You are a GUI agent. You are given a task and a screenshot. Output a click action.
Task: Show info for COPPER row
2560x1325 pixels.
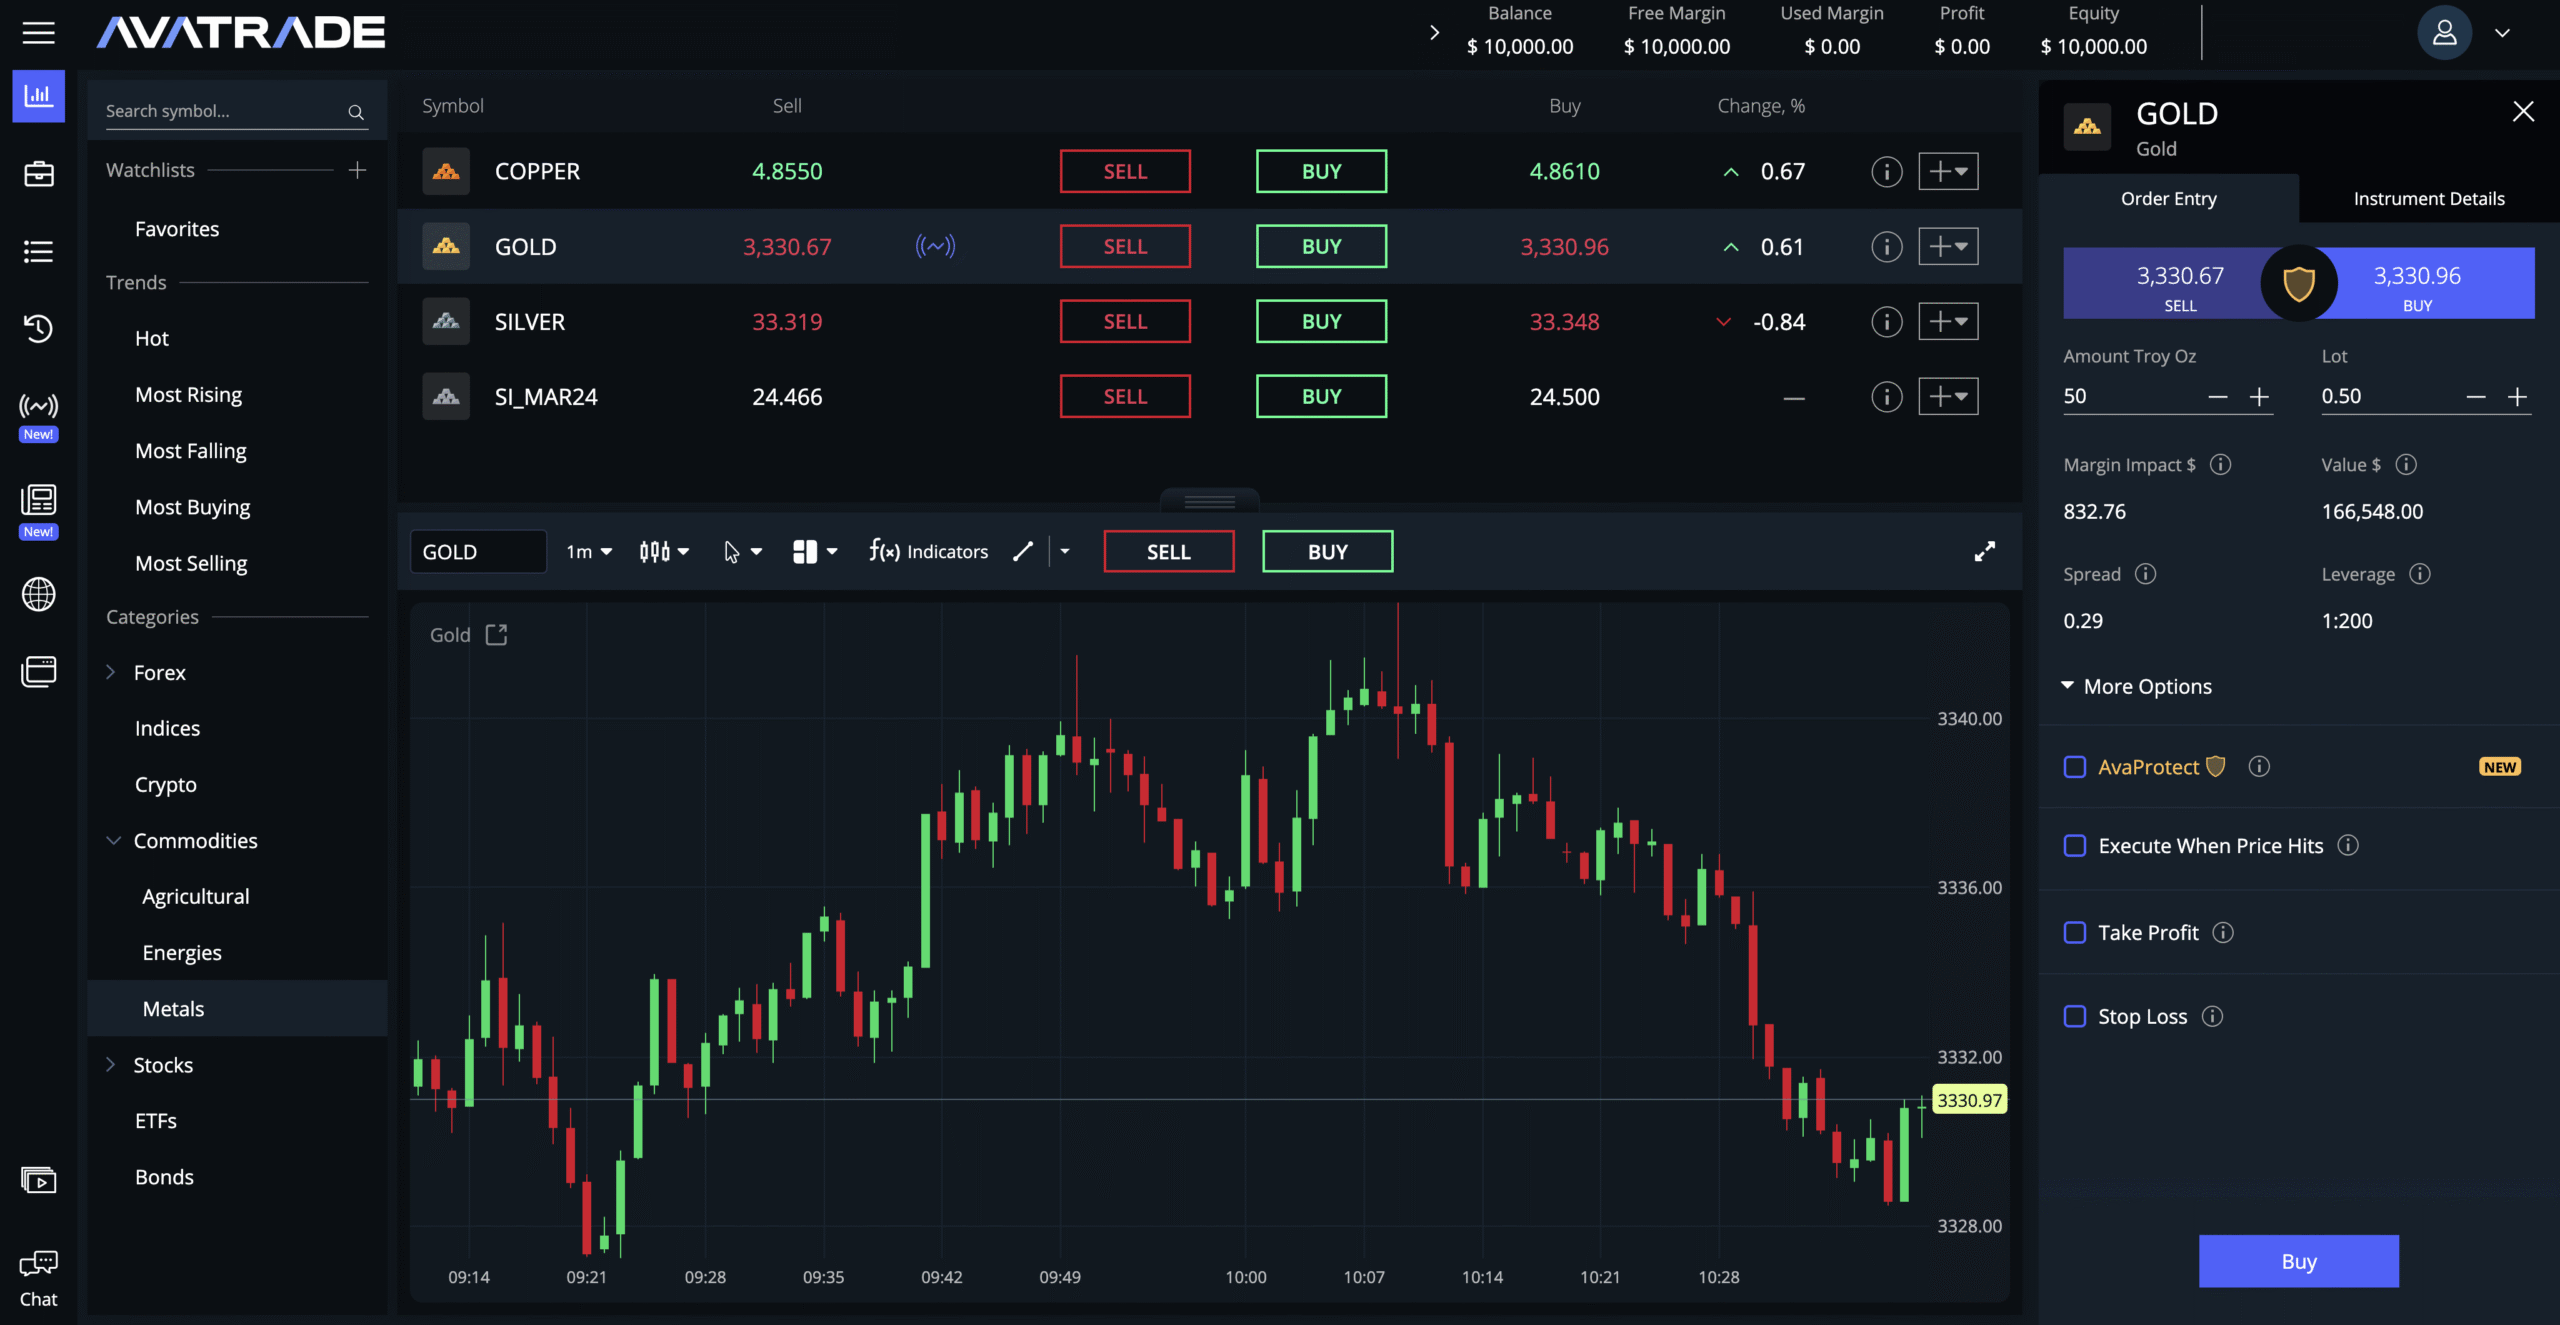tap(1886, 172)
